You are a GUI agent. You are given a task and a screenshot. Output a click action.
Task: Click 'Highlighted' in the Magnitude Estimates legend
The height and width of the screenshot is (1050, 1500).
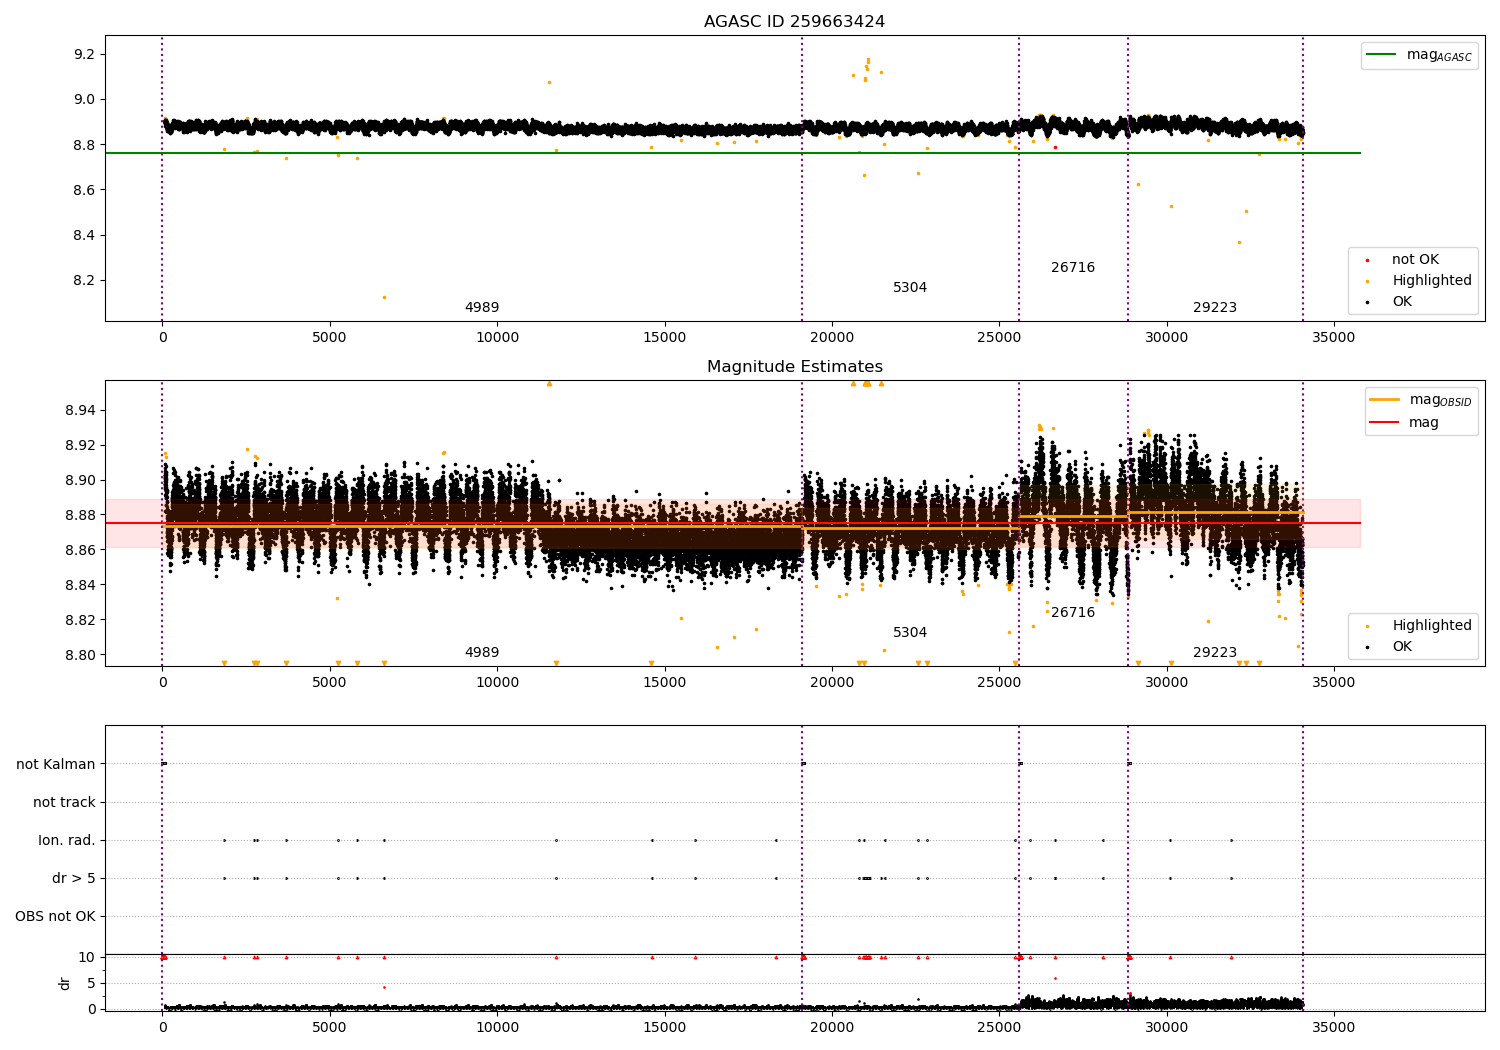1432,626
